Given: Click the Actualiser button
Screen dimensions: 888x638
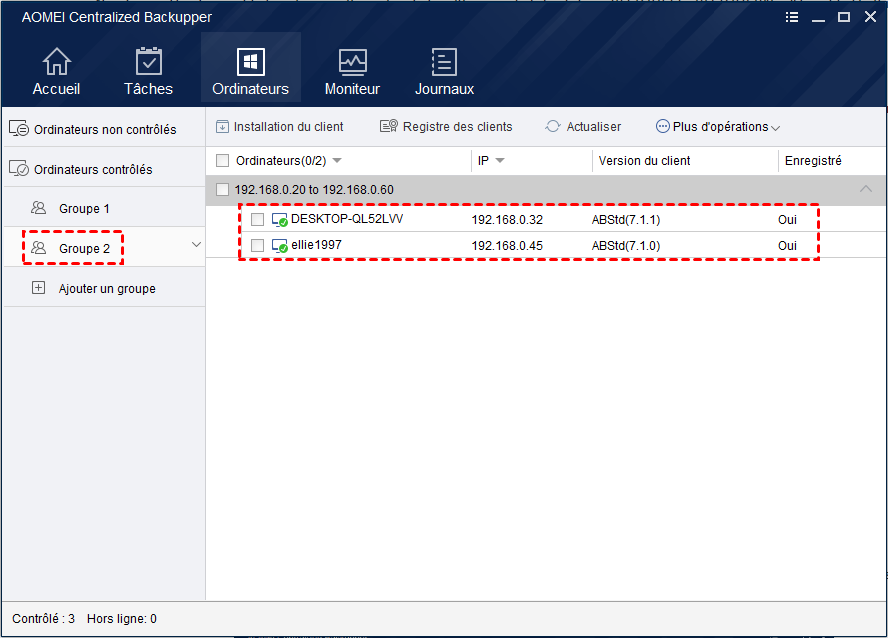Looking at the screenshot, I should point(583,127).
